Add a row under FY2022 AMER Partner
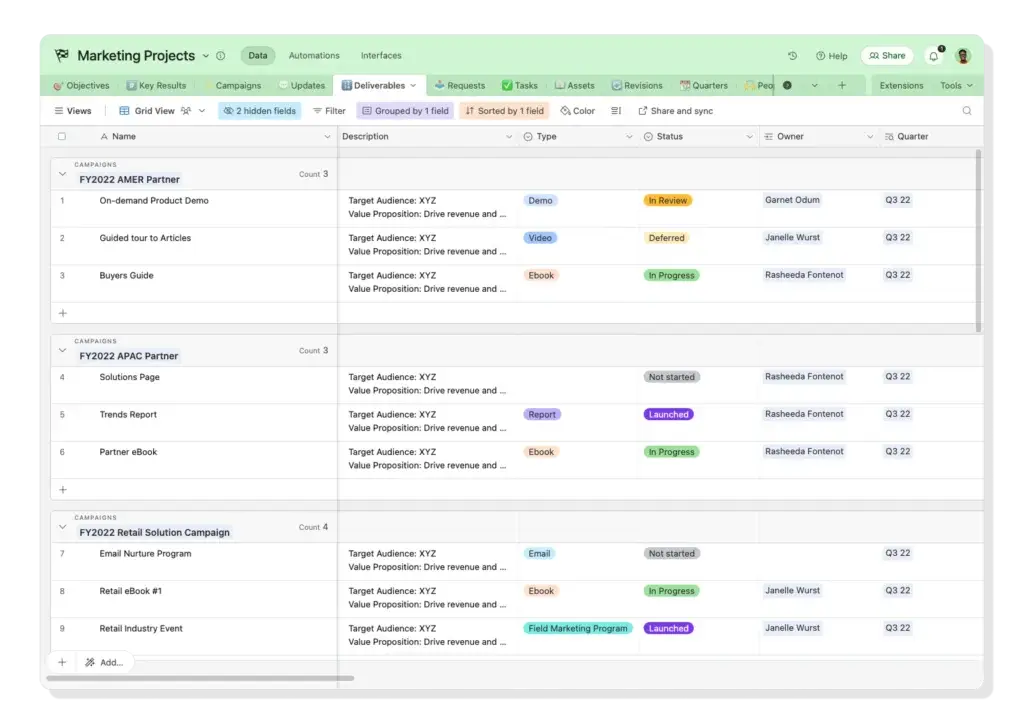 [63, 313]
